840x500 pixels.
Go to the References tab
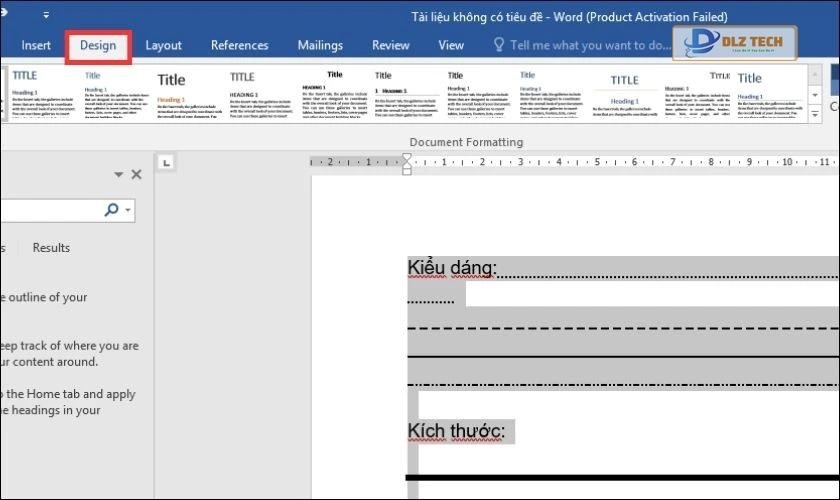tap(239, 45)
